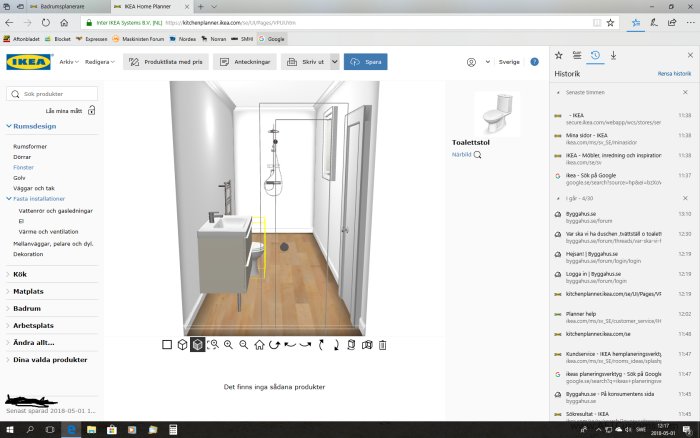700x438 pixels.
Task: Tilt the view downward arrow icon
Action: [336, 345]
